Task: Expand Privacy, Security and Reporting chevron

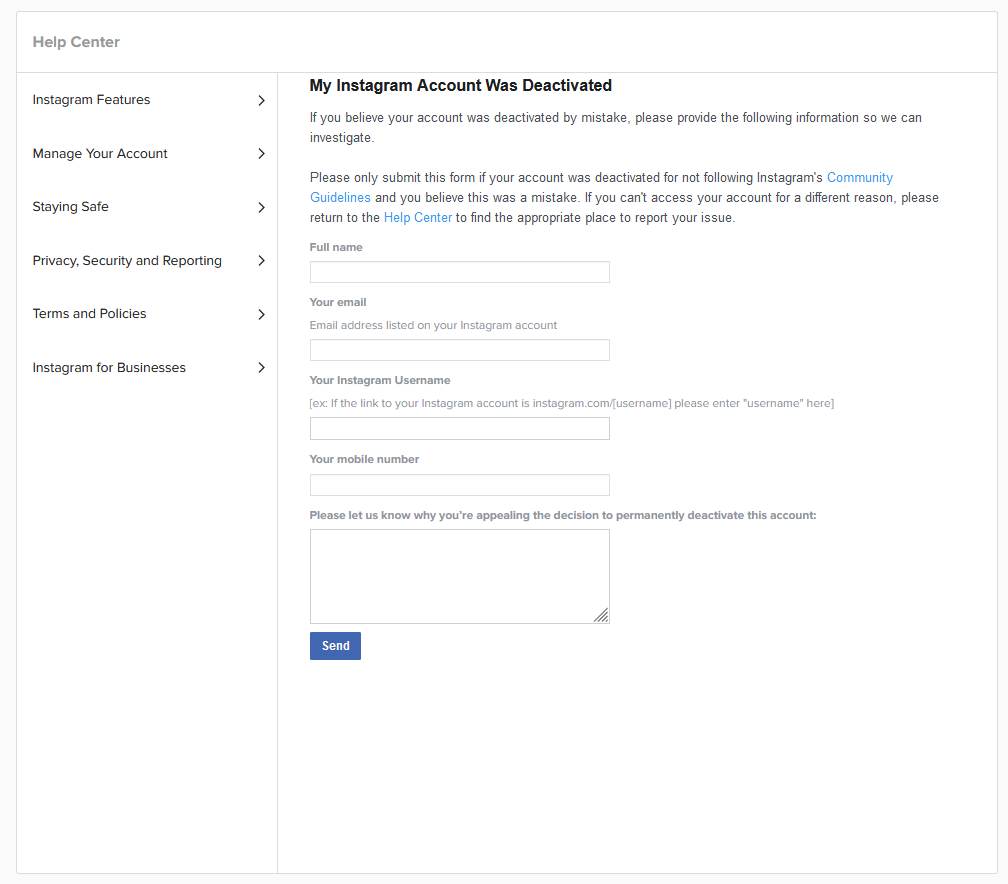Action: [x=261, y=261]
